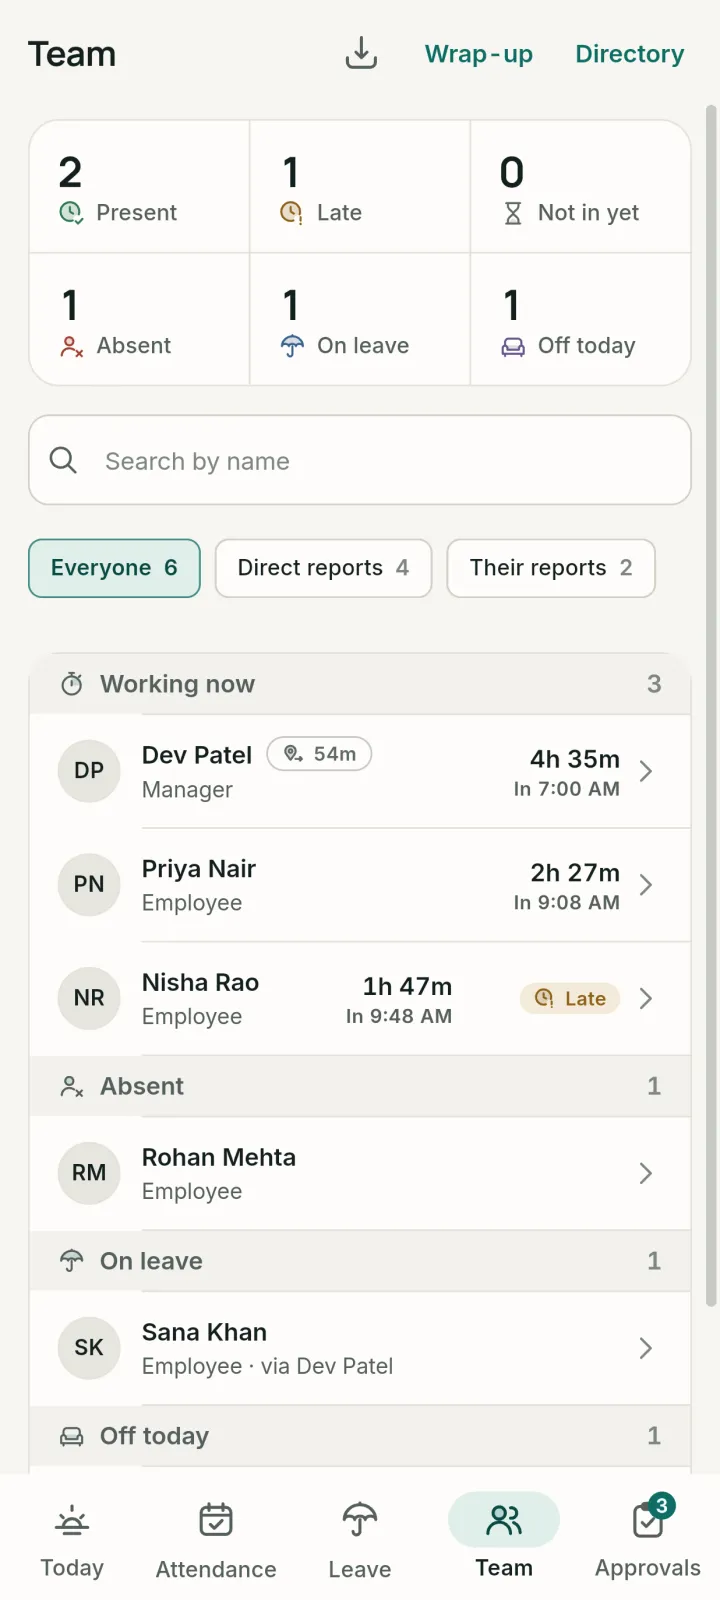Image resolution: width=720 pixels, height=1600 pixels.
Task: Click "Employee · via Dev Patel" text
Action: point(268,1366)
